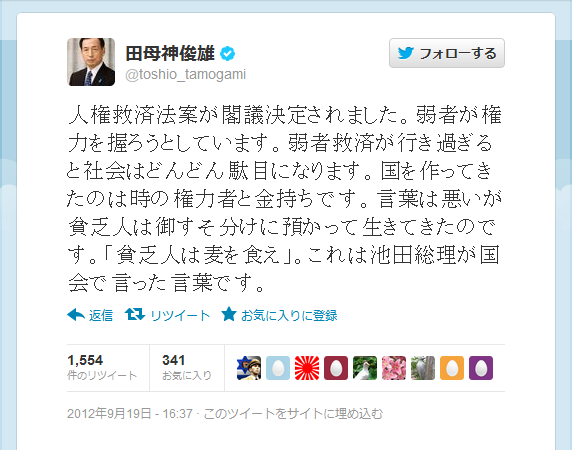Click the このツイートをサイトに埋め込む embed link

(x=293, y=414)
